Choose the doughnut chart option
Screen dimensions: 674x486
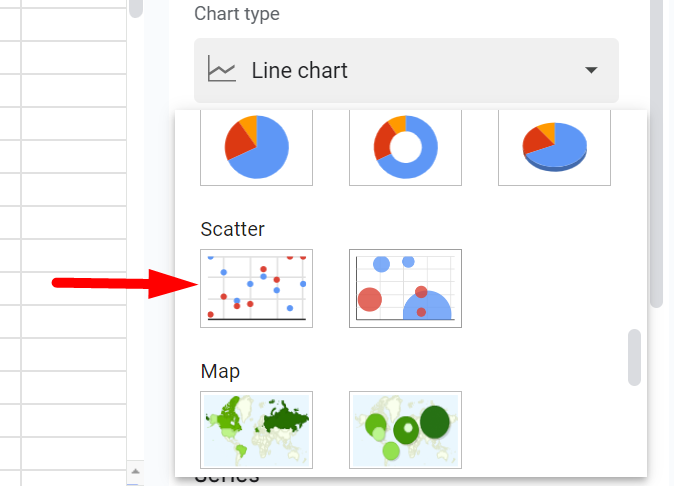pyautogui.click(x=405, y=147)
